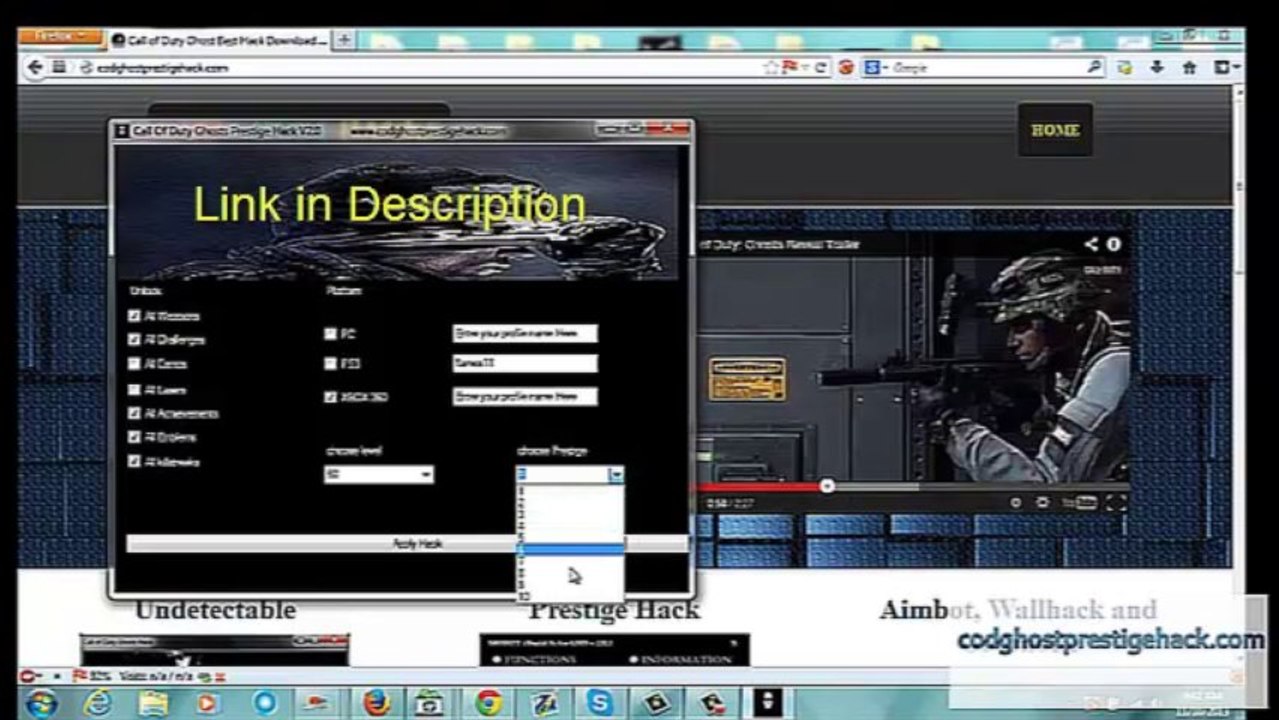Reload the page with the refresh icon
The height and width of the screenshot is (720, 1279).
[x=820, y=68]
